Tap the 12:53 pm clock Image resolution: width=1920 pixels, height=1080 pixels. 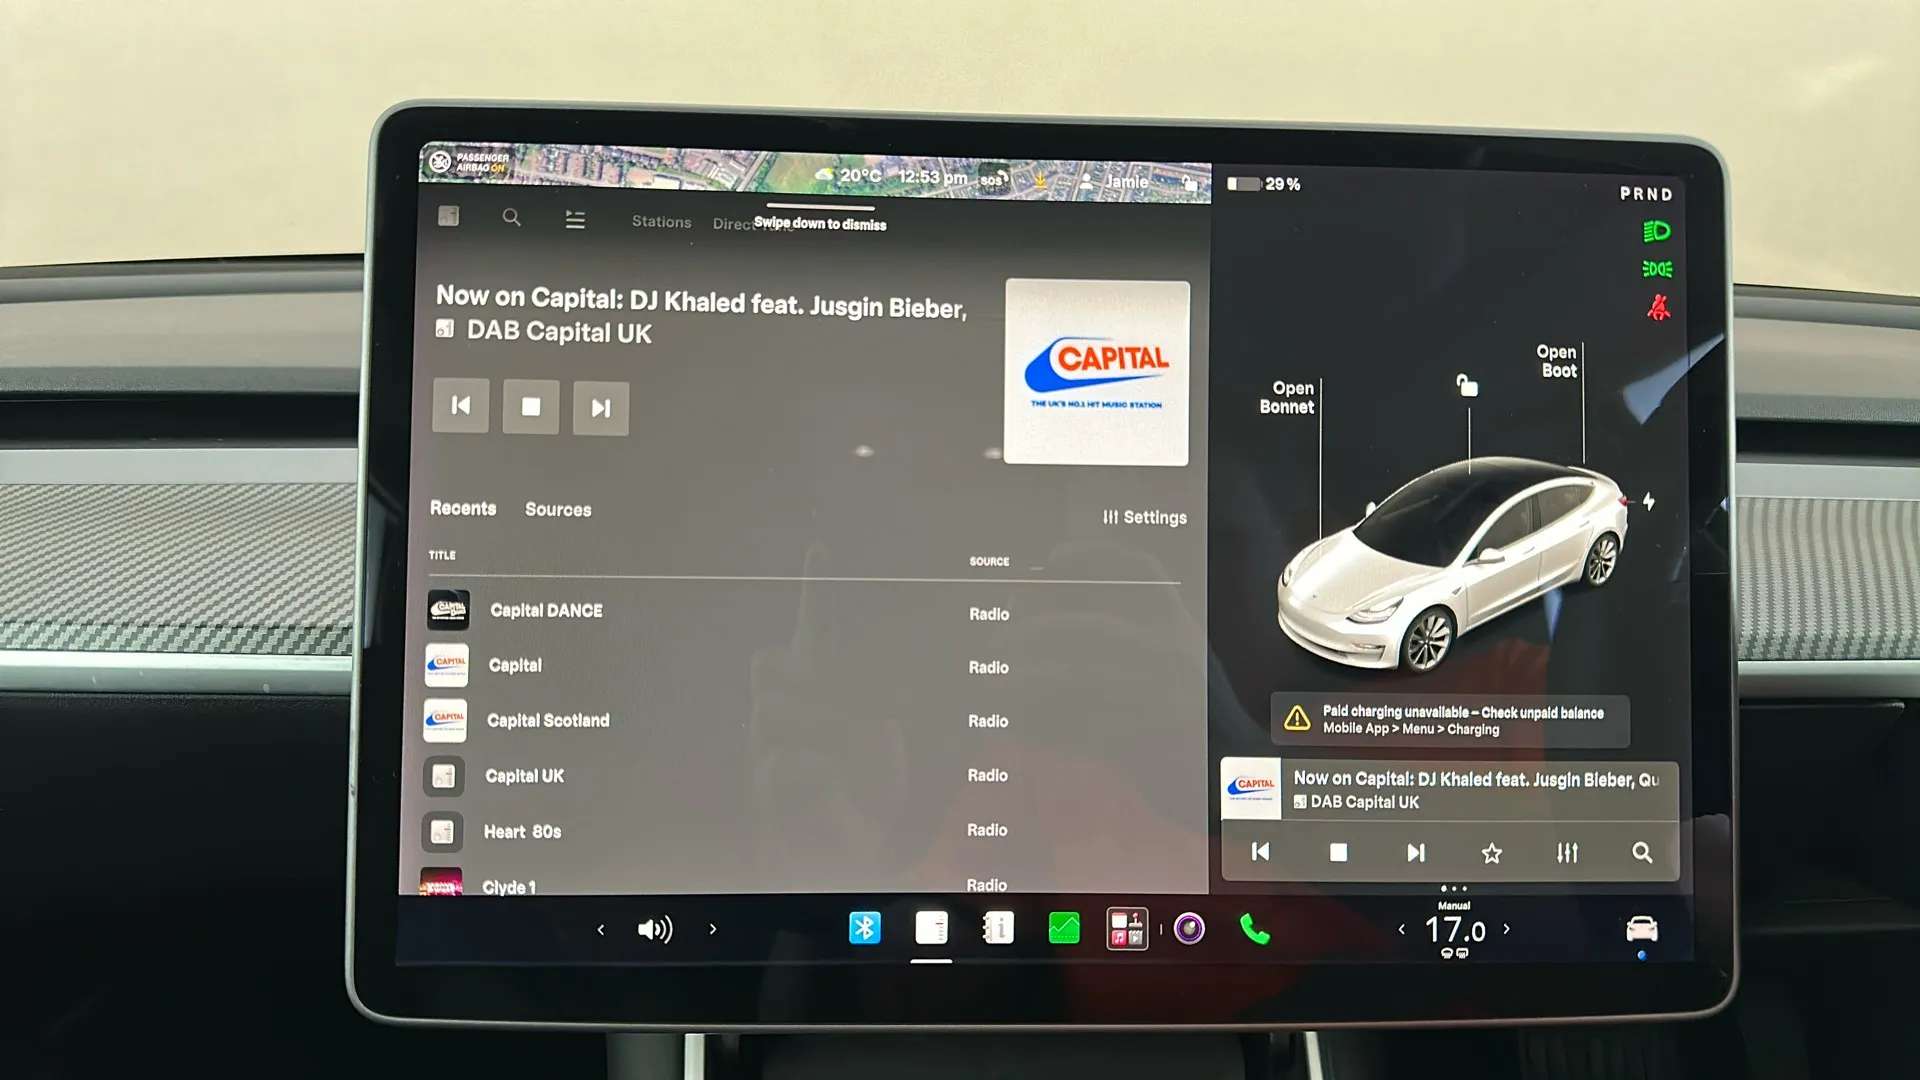coord(932,177)
